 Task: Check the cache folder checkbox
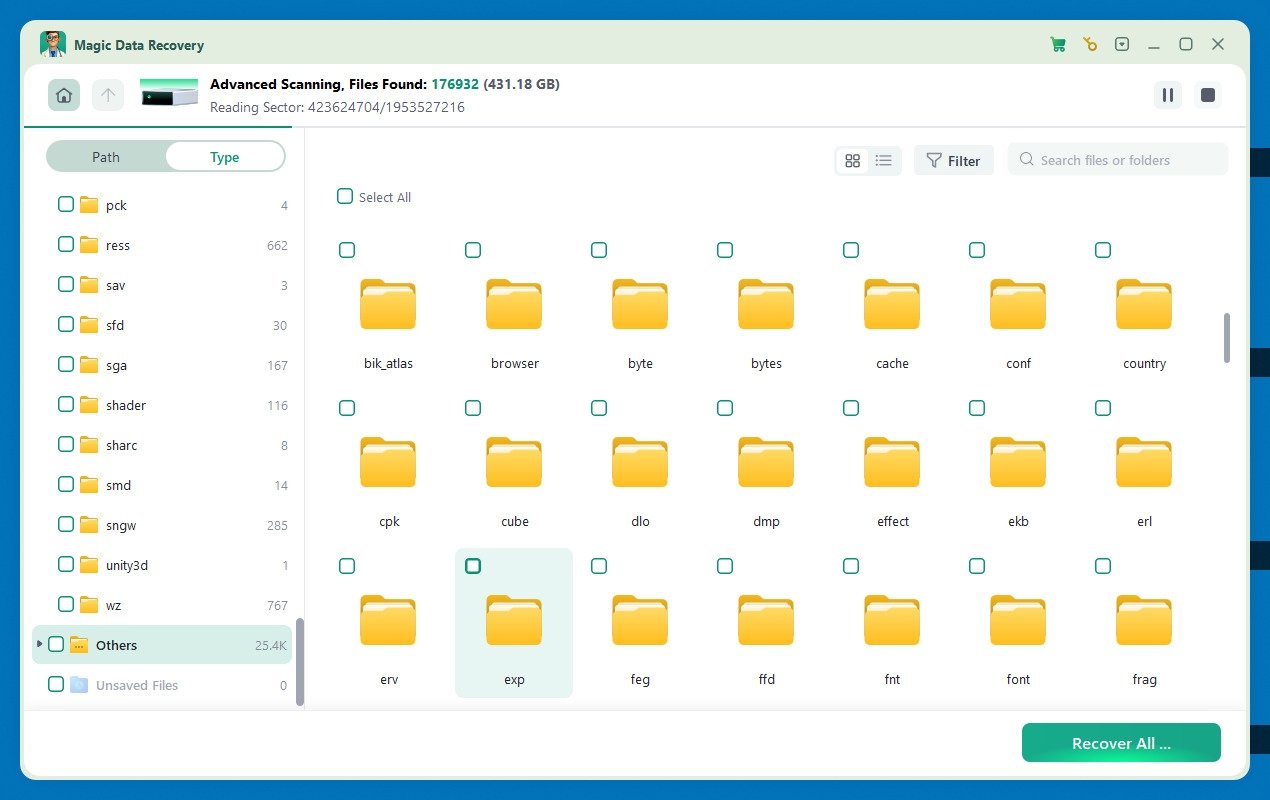(850, 250)
